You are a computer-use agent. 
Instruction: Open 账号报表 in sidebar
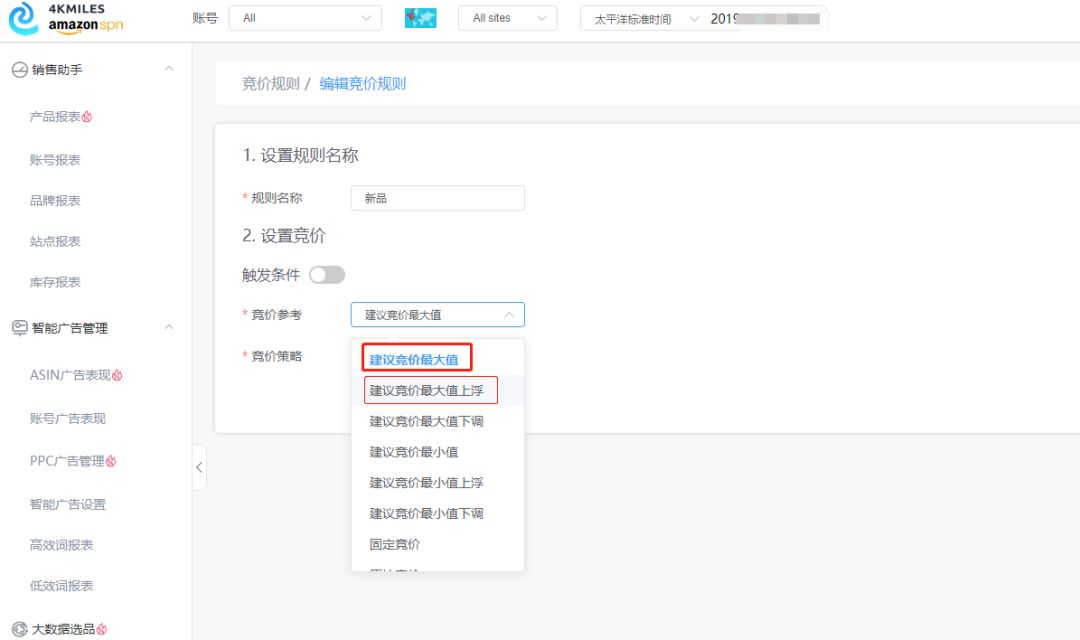55,160
